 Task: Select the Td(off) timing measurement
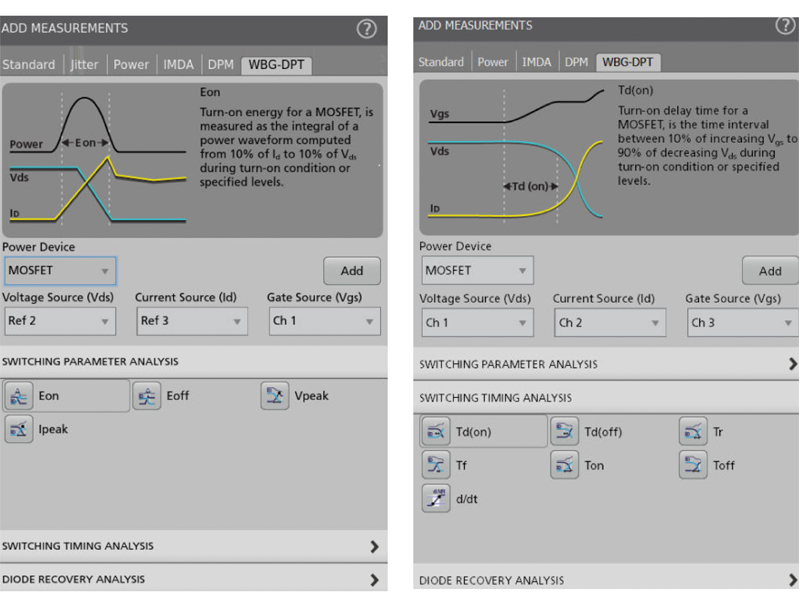pyautogui.click(x=564, y=432)
